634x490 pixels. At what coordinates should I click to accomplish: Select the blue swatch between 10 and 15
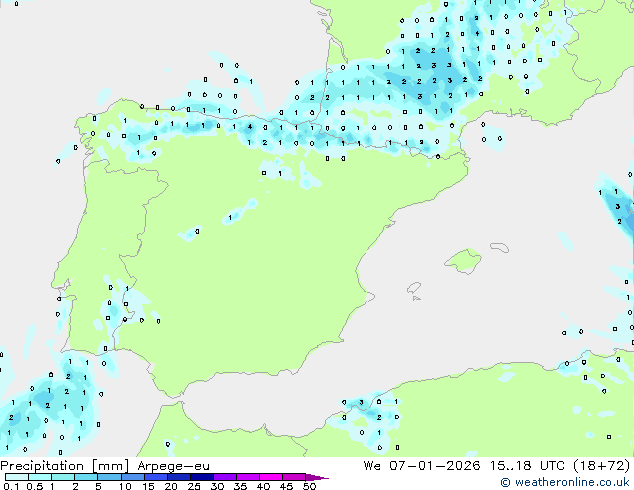click(132, 477)
